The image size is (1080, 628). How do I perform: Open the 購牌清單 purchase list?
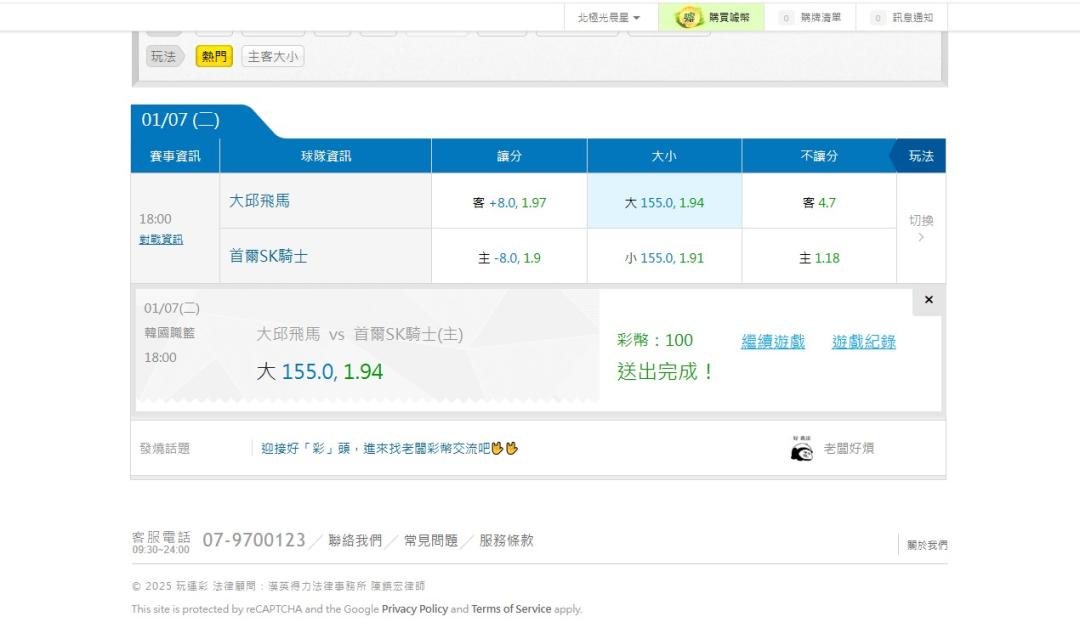(x=811, y=17)
